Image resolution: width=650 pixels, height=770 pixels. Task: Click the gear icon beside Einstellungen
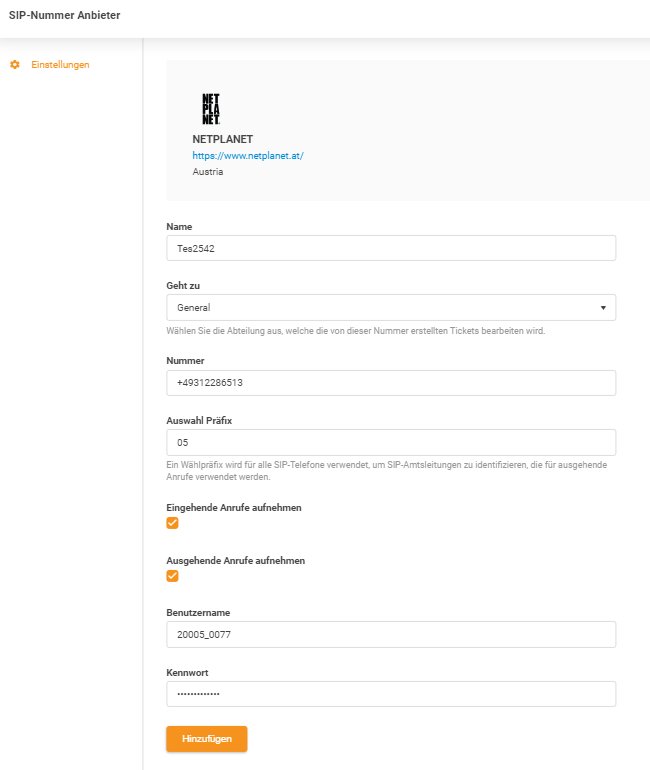(15, 65)
